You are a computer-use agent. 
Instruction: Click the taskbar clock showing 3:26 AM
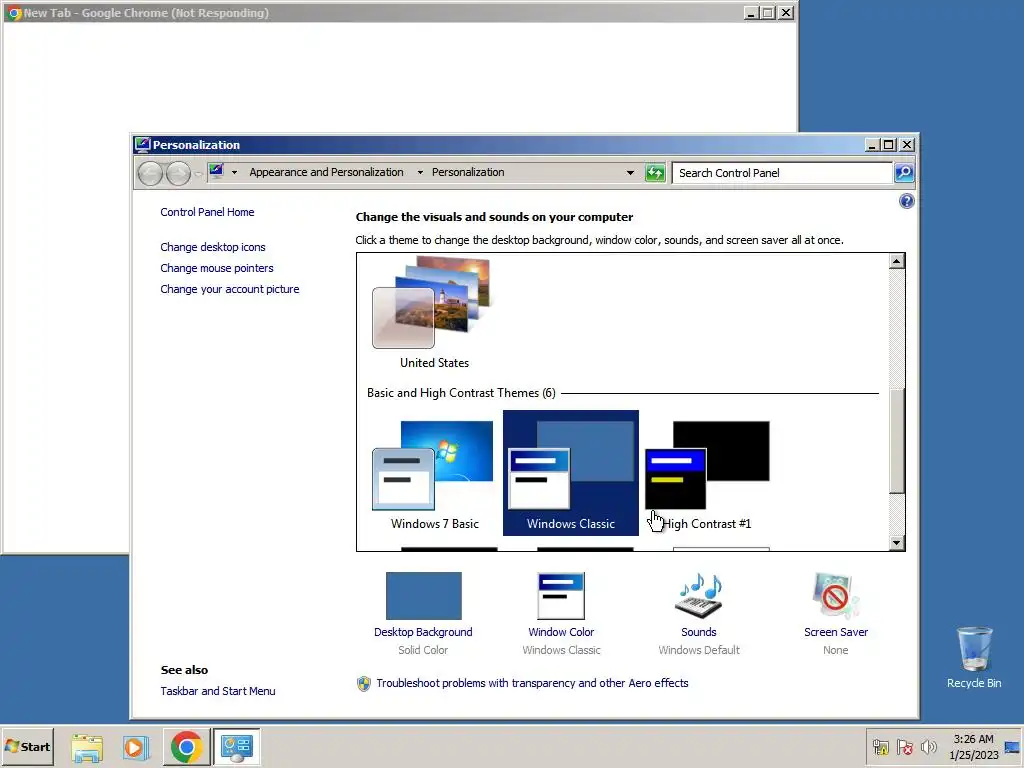click(x=973, y=747)
